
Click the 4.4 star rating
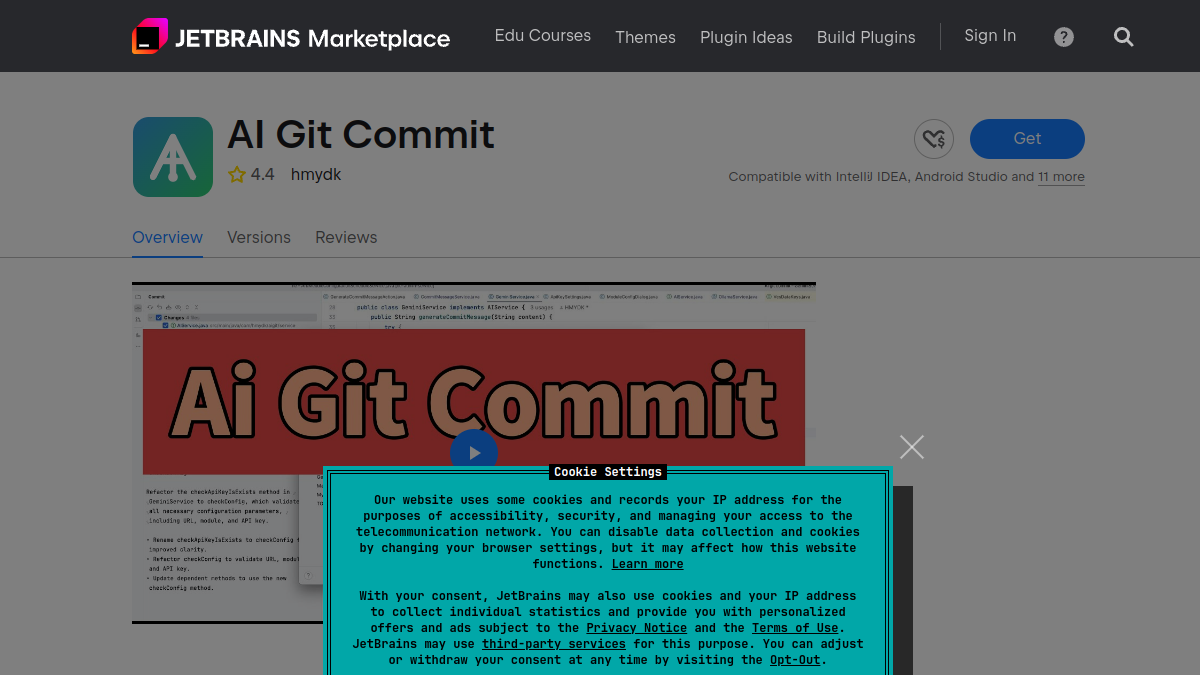[x=251, y=174]
